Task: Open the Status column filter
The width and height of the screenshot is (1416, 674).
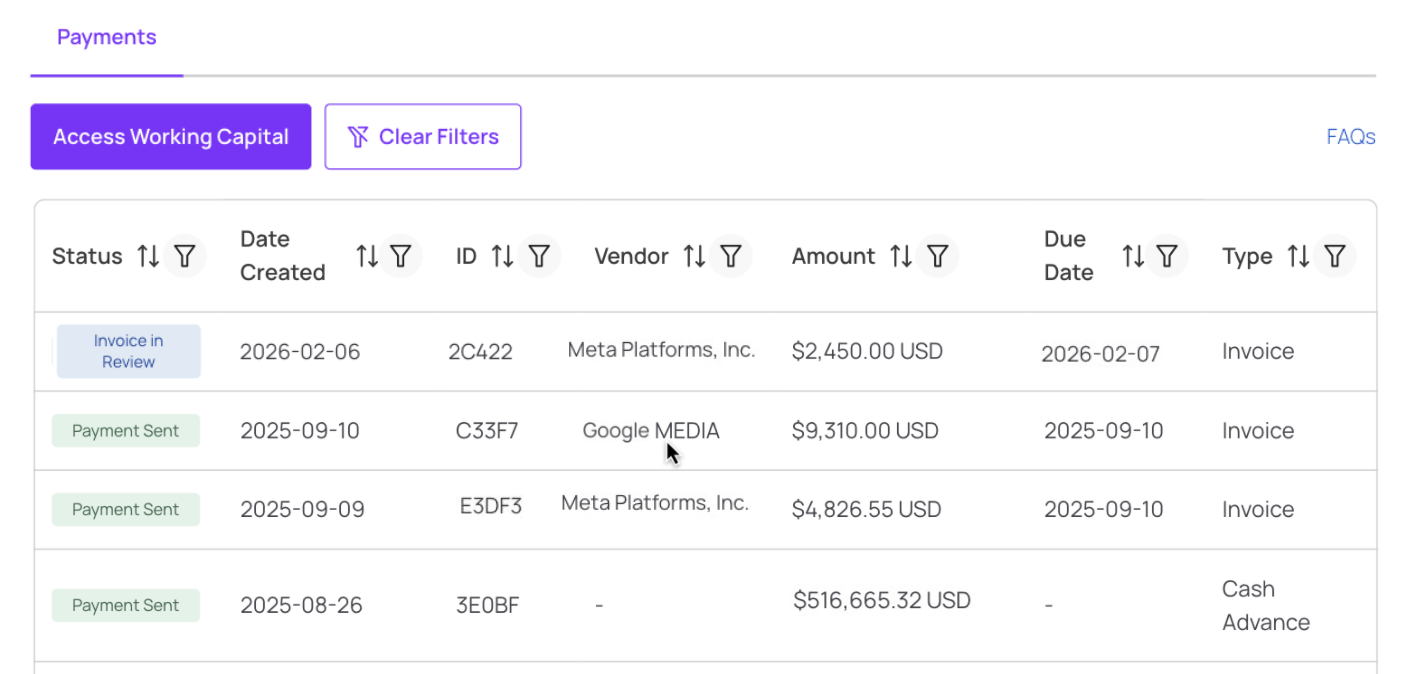Action: click(x=184, y=256)
